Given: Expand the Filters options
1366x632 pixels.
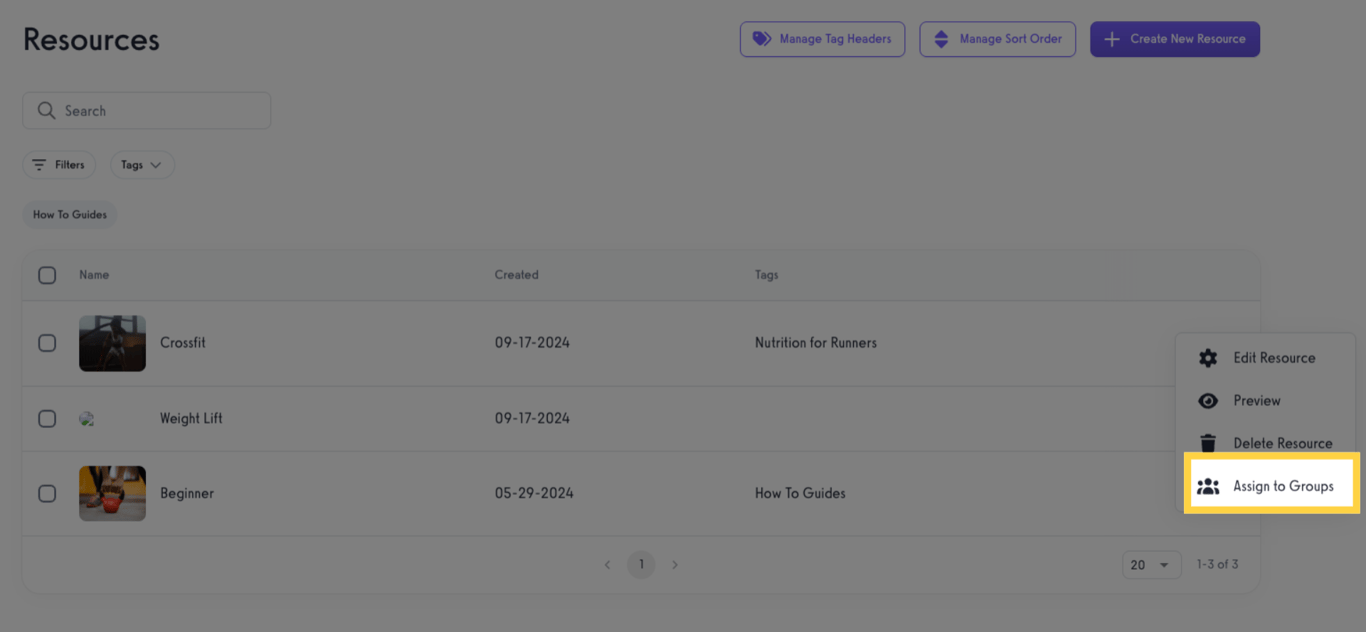Looking at the screenshot, I should 59,164.
